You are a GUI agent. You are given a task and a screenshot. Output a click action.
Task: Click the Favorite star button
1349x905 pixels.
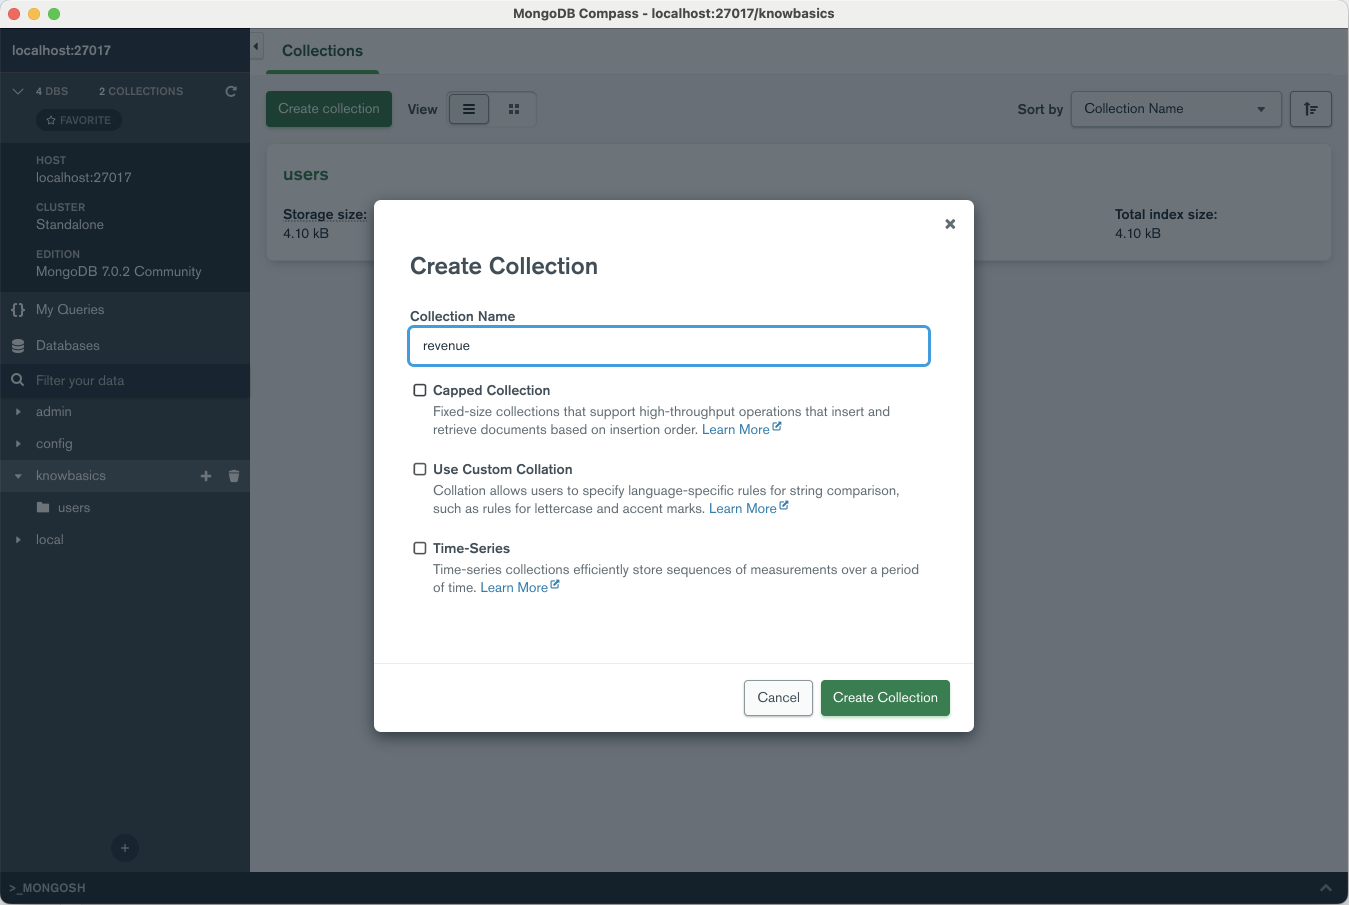tap(79, 120)
